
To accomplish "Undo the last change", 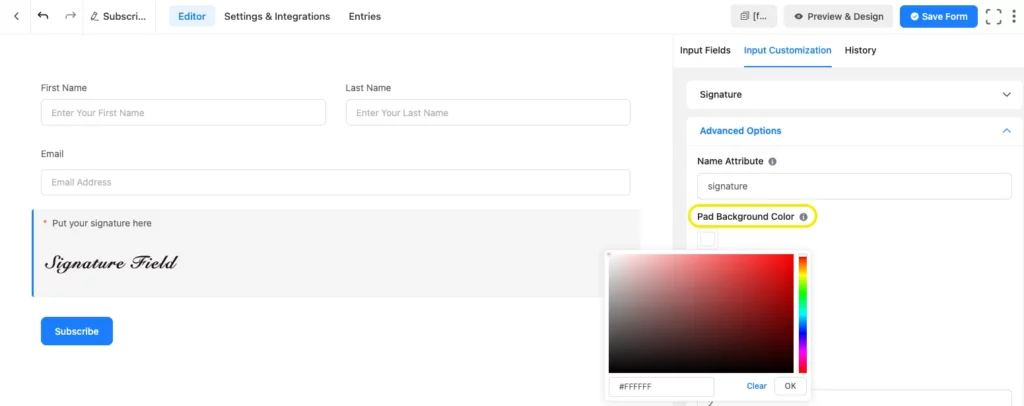I will (43, 16).
